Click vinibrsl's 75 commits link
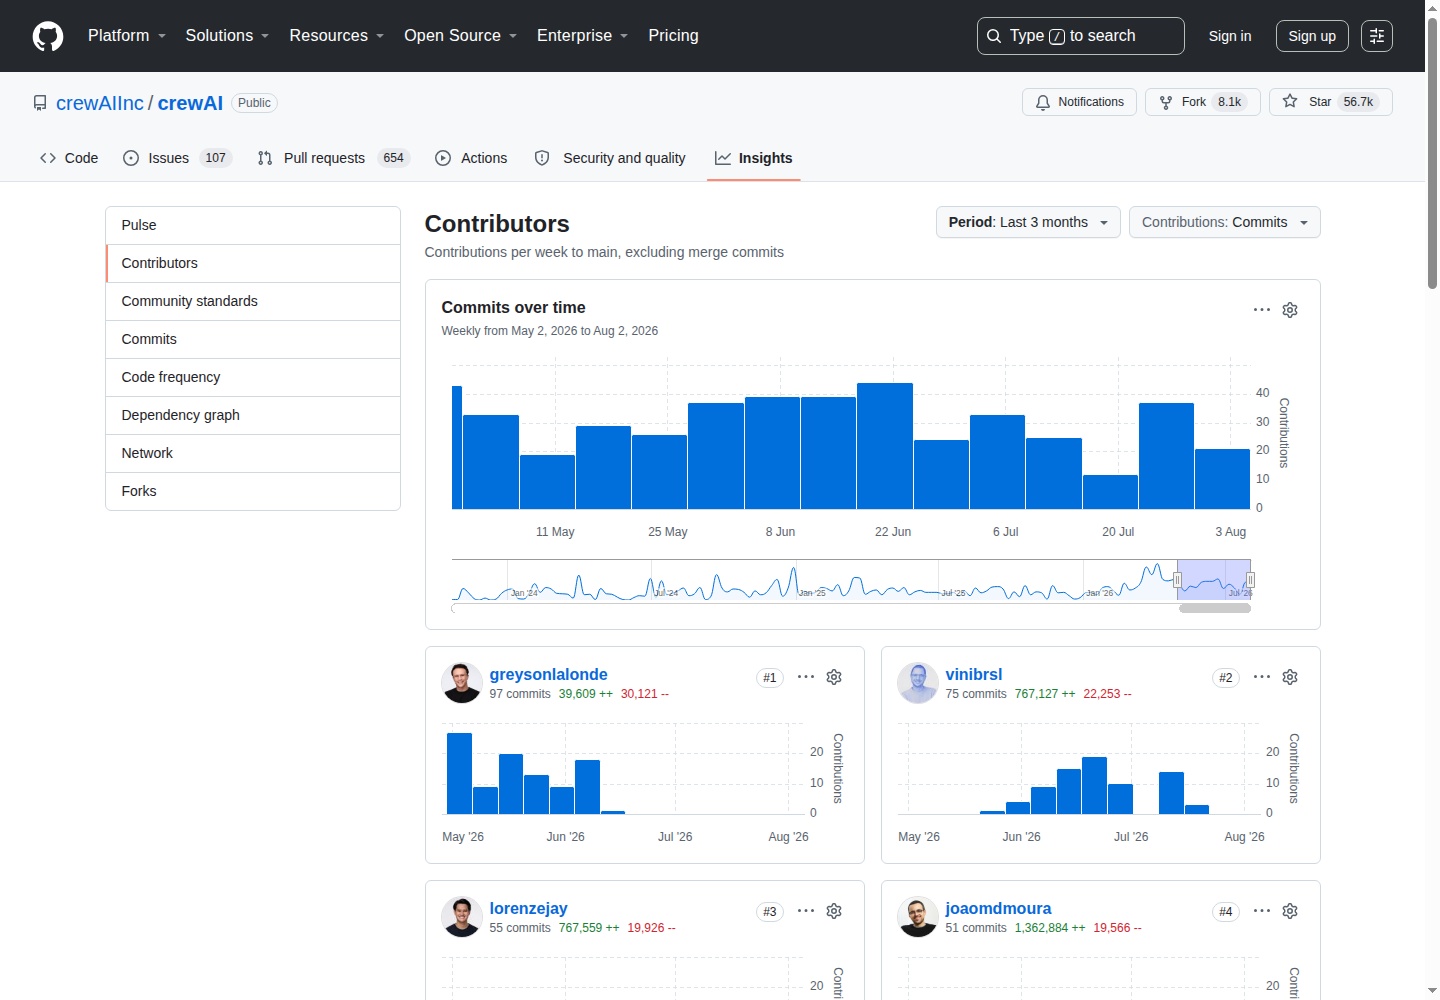The width and height of the screenshot is (1440, 1000). tap(976, 694)
